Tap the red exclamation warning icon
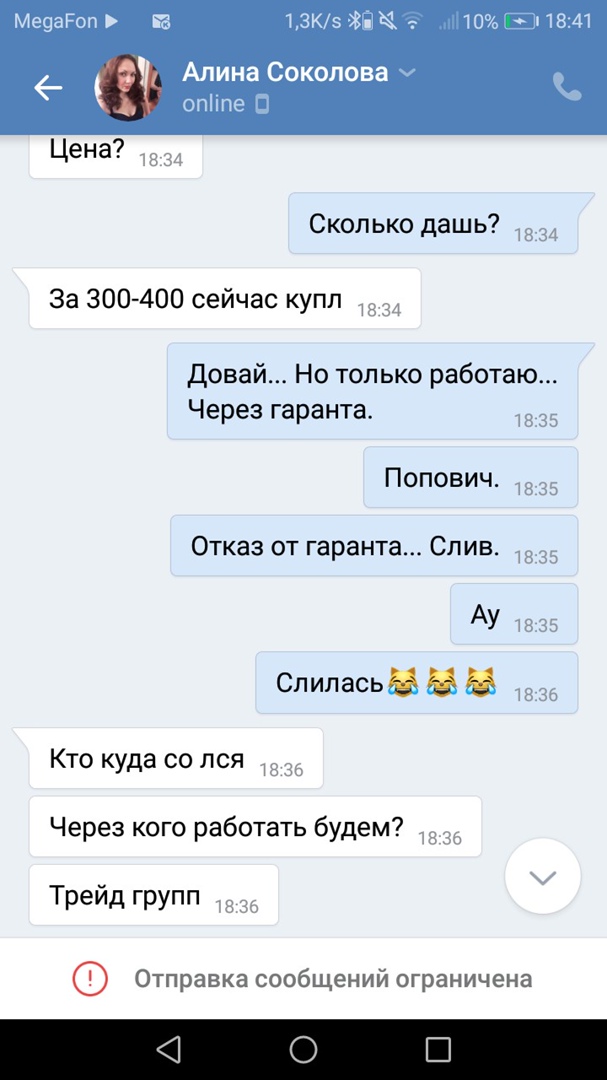 [90, 979]
